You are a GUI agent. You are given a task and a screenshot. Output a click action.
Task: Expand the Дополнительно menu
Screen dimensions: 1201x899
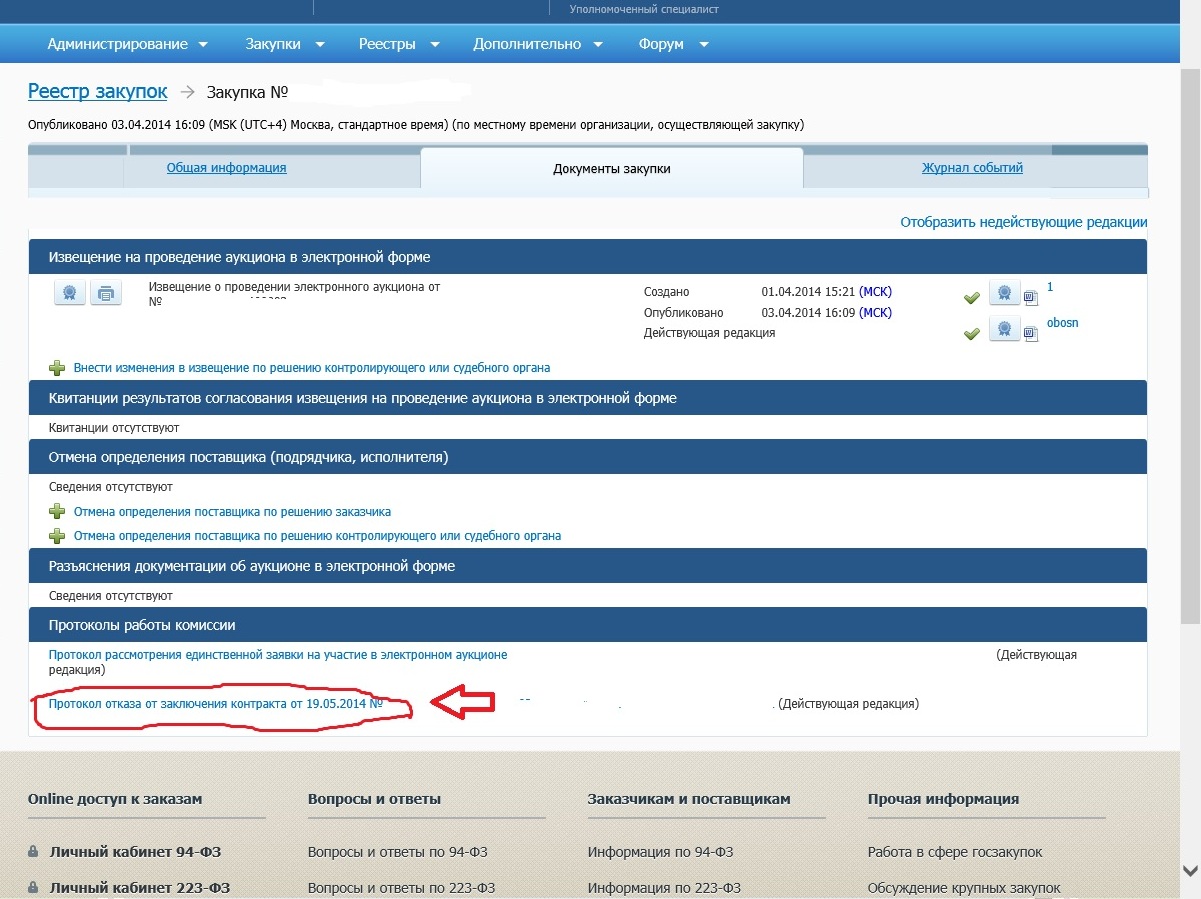click(538, 44)
